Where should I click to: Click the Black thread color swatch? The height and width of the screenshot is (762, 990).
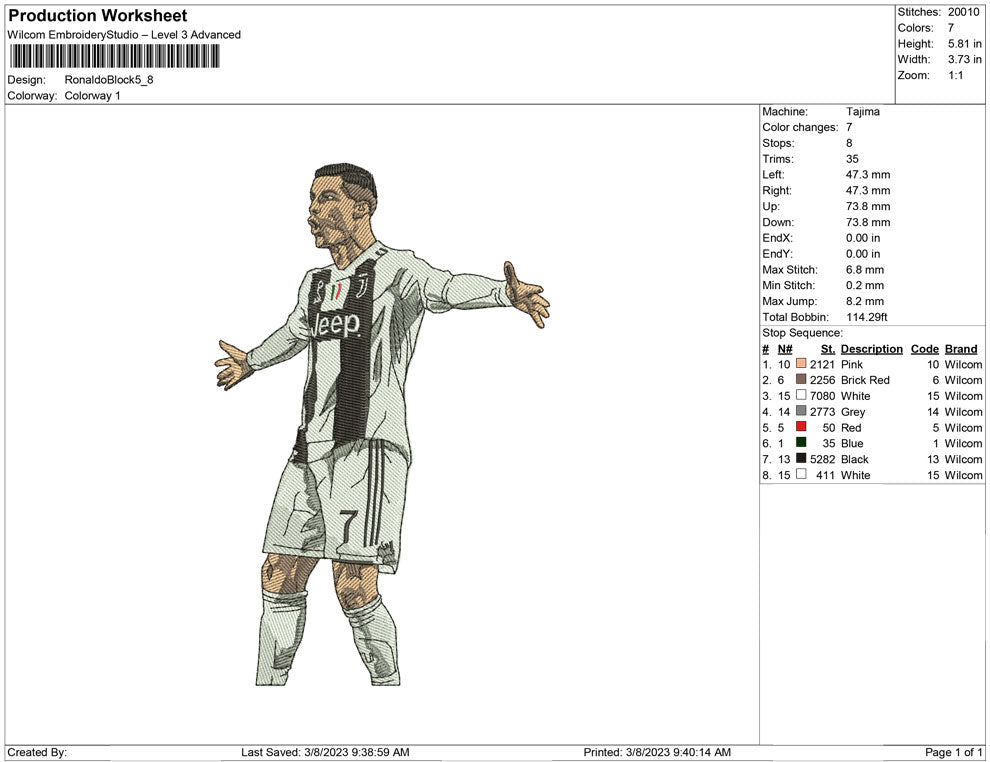(x=801, y=458)
